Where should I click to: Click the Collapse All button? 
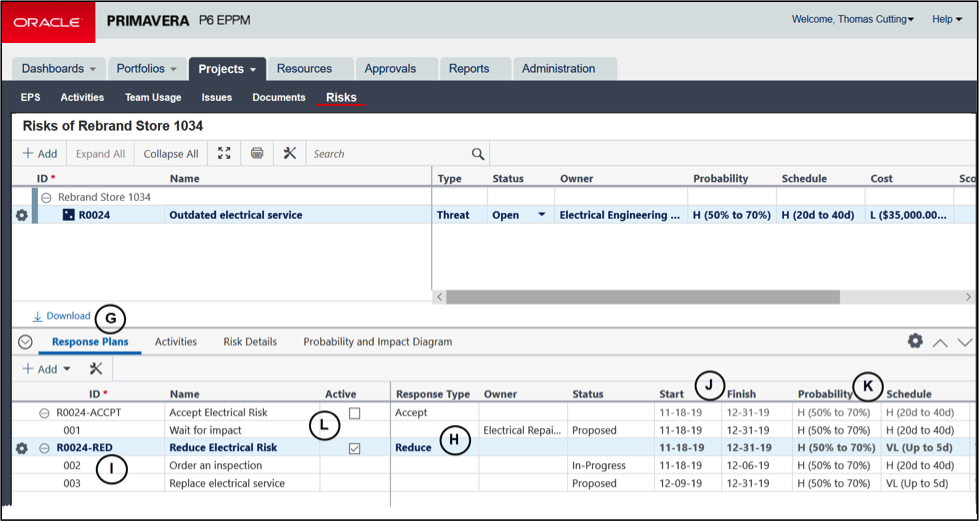pos(171,154)
